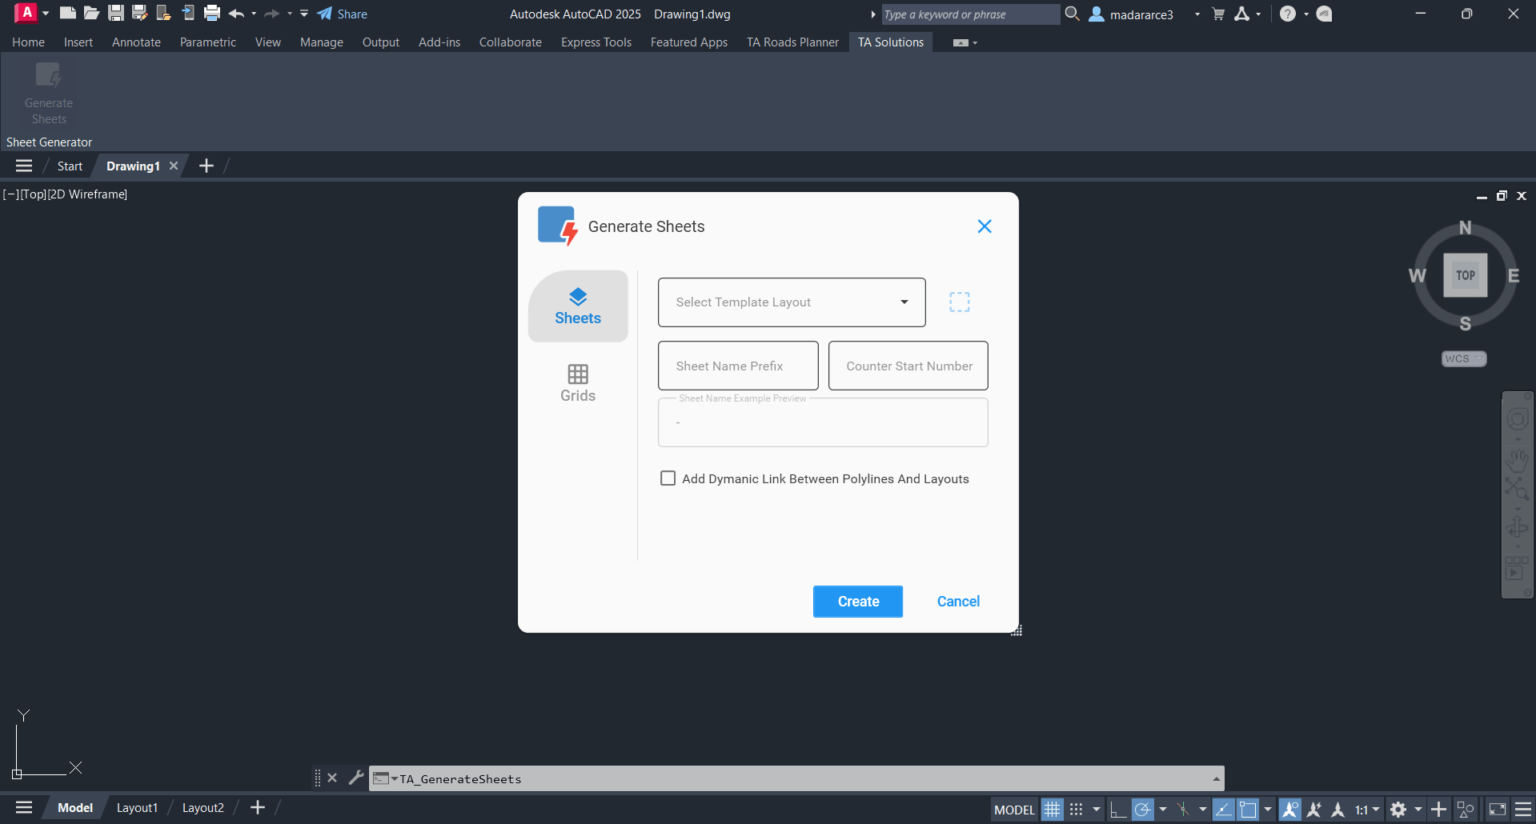This screenshot has height=824, width=1536.
Task: Toggle the drawing grid display in status bar
Action: 1052,809
